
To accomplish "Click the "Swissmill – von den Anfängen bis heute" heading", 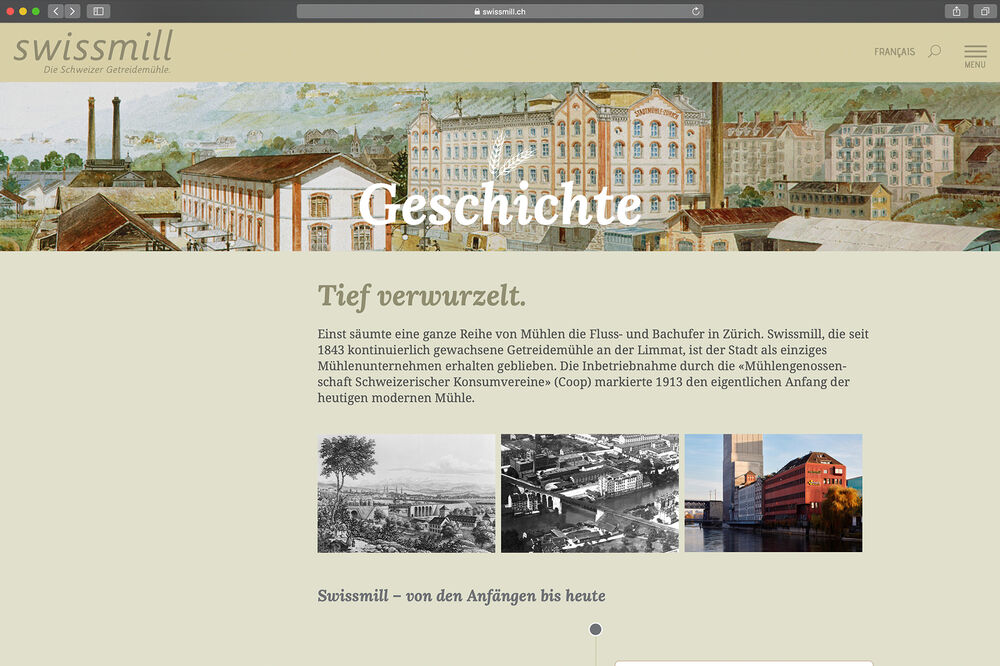I will coord(461,596).
